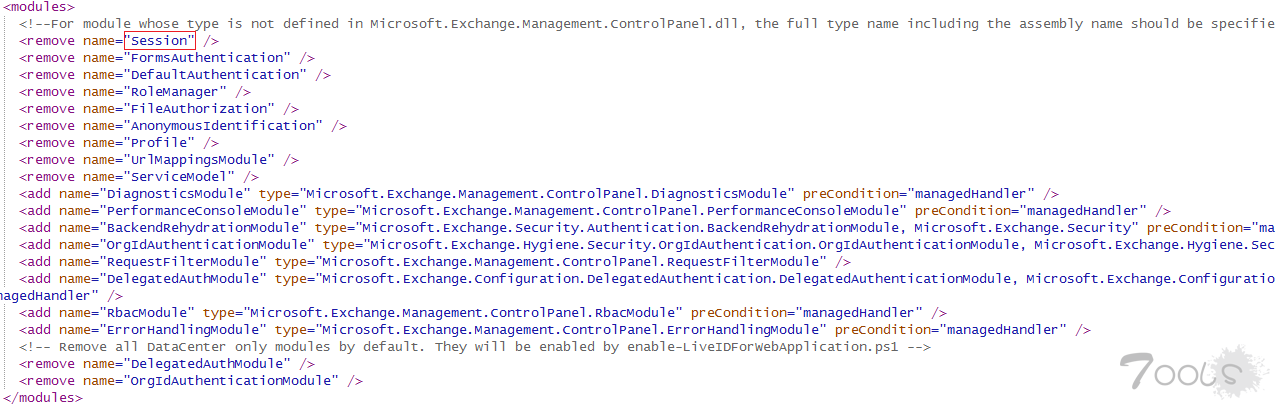The height and width of the screenshot is (405, 1275).
Task: Click "FileAuthorization" in the remove line
Action: click(x=199, y=109)
